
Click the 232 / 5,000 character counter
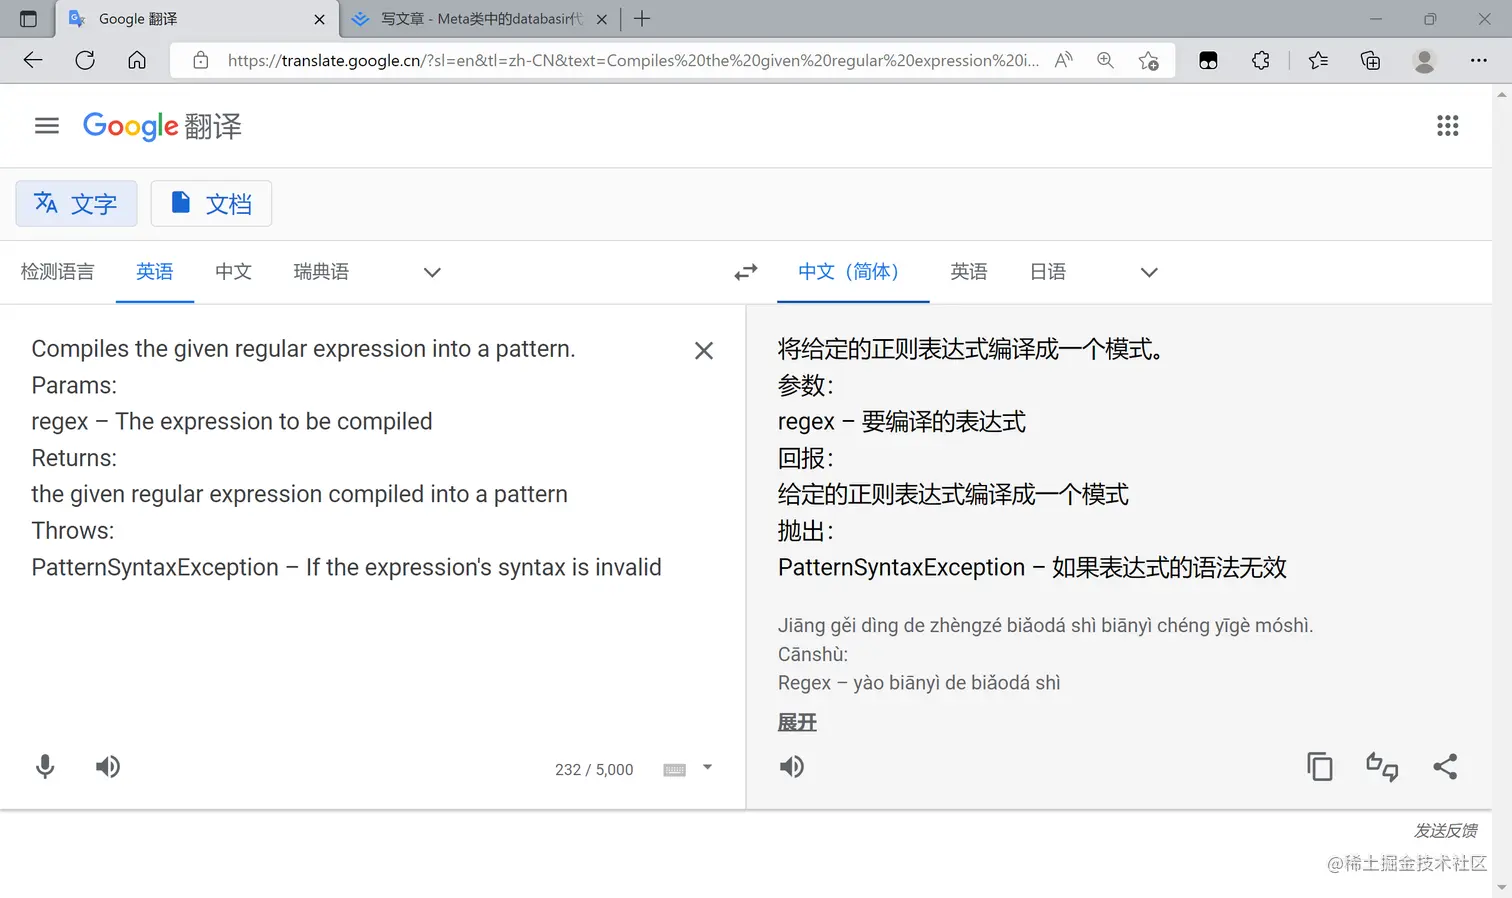[594, 770]
